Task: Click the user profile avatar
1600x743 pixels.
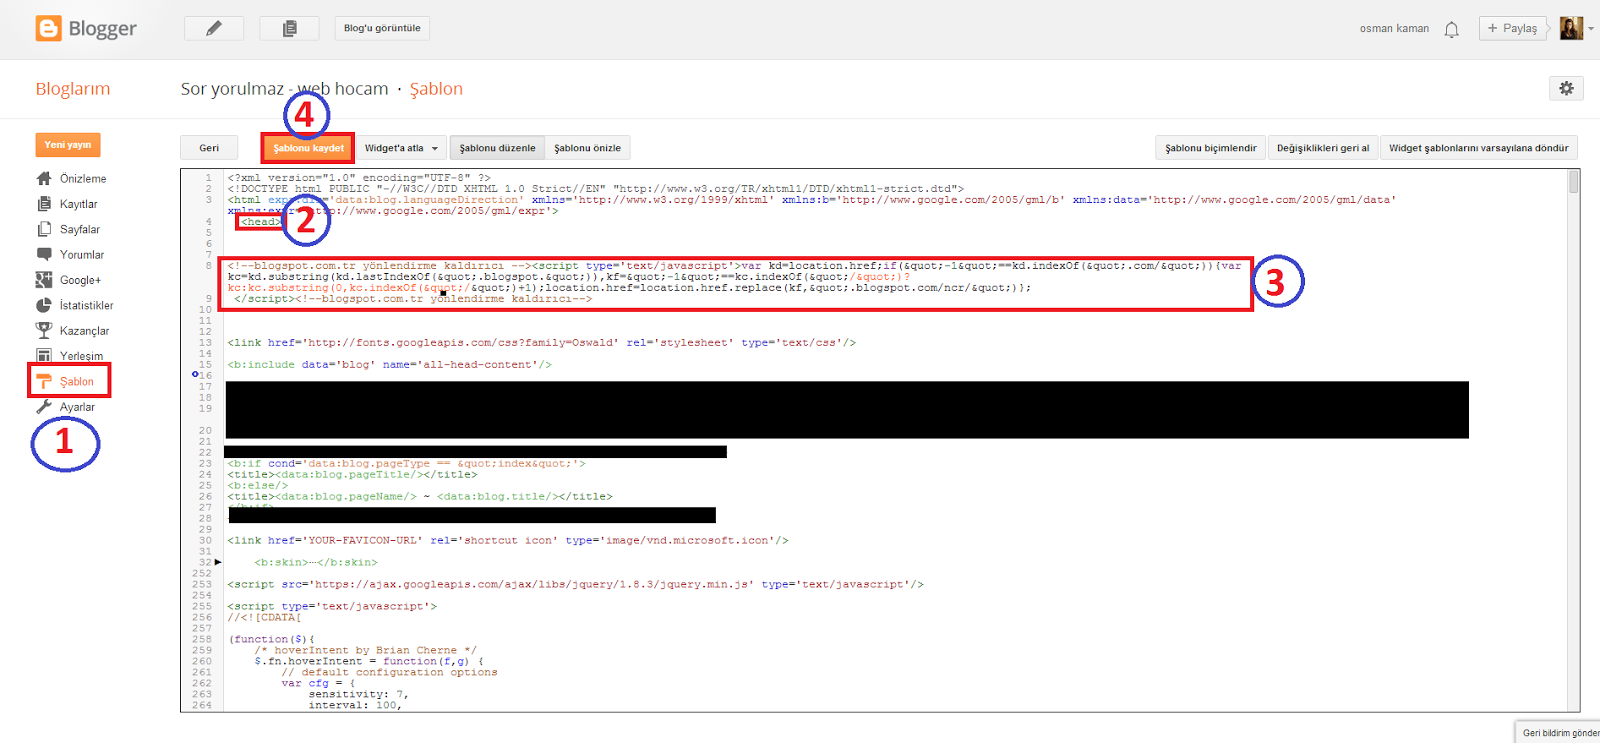Action: tap(1571, 28)
